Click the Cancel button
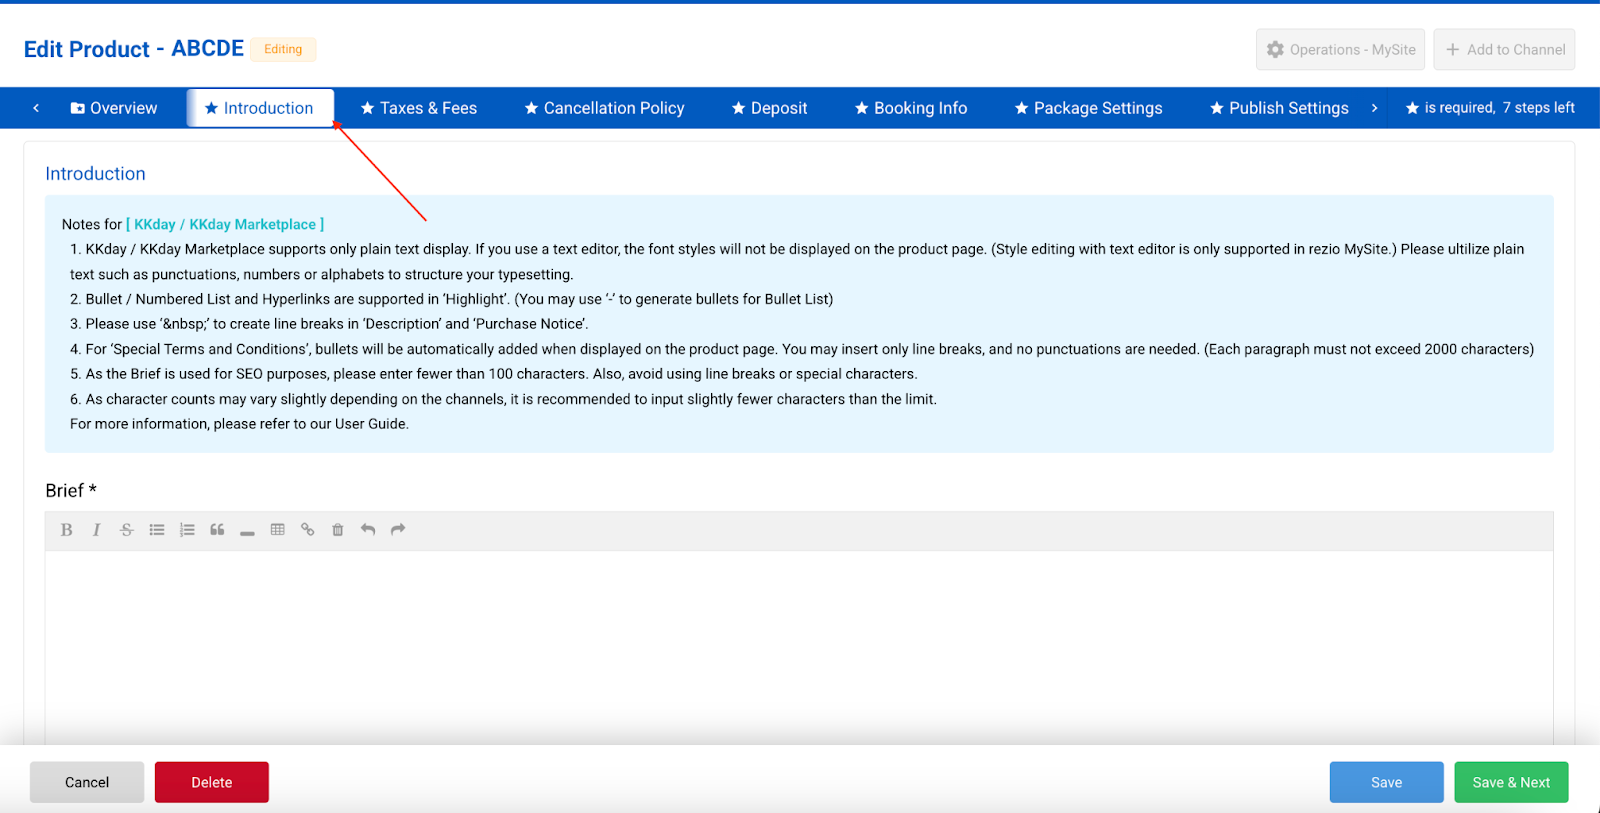 [87, 782]
